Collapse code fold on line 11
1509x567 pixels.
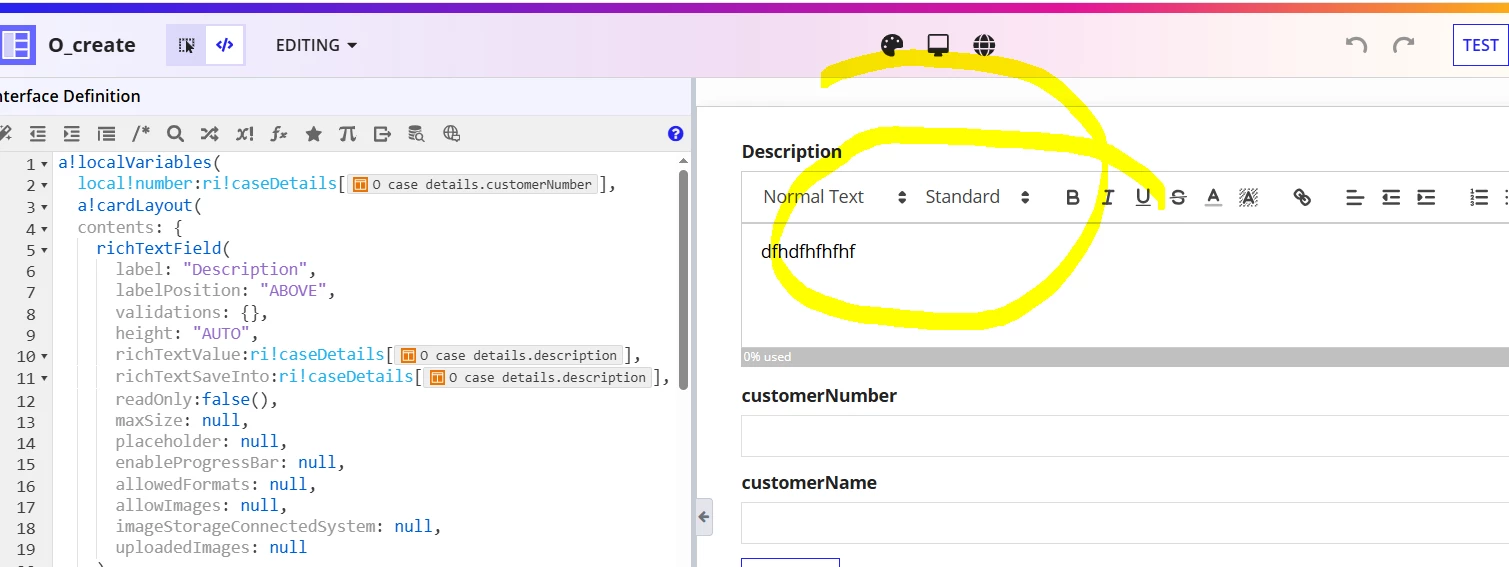[x=44, y=378]
